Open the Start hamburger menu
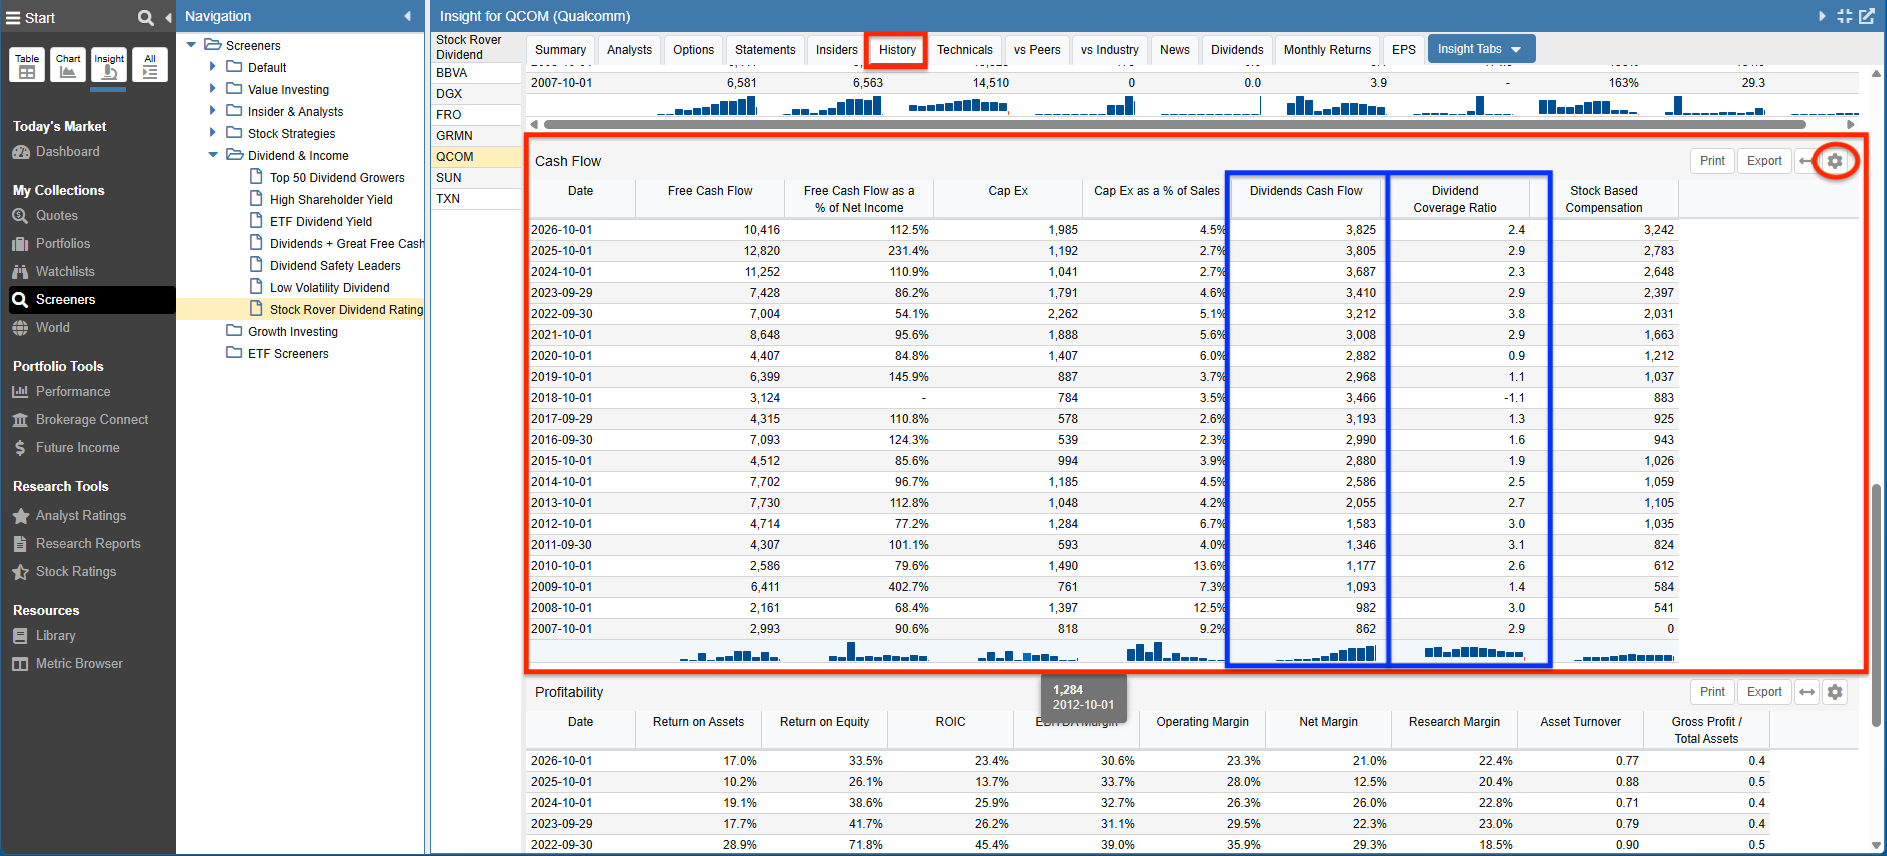Viewport: 1887px width, 856px height. click(x=13, y=18)
